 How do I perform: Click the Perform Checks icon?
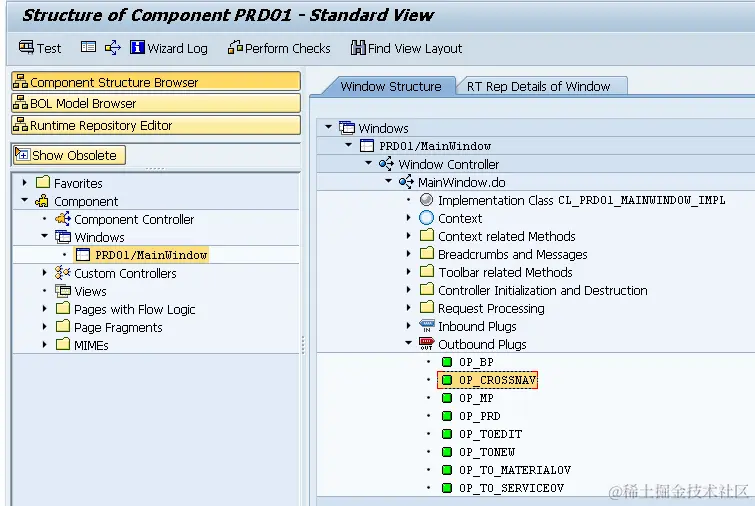pos(235,47)
